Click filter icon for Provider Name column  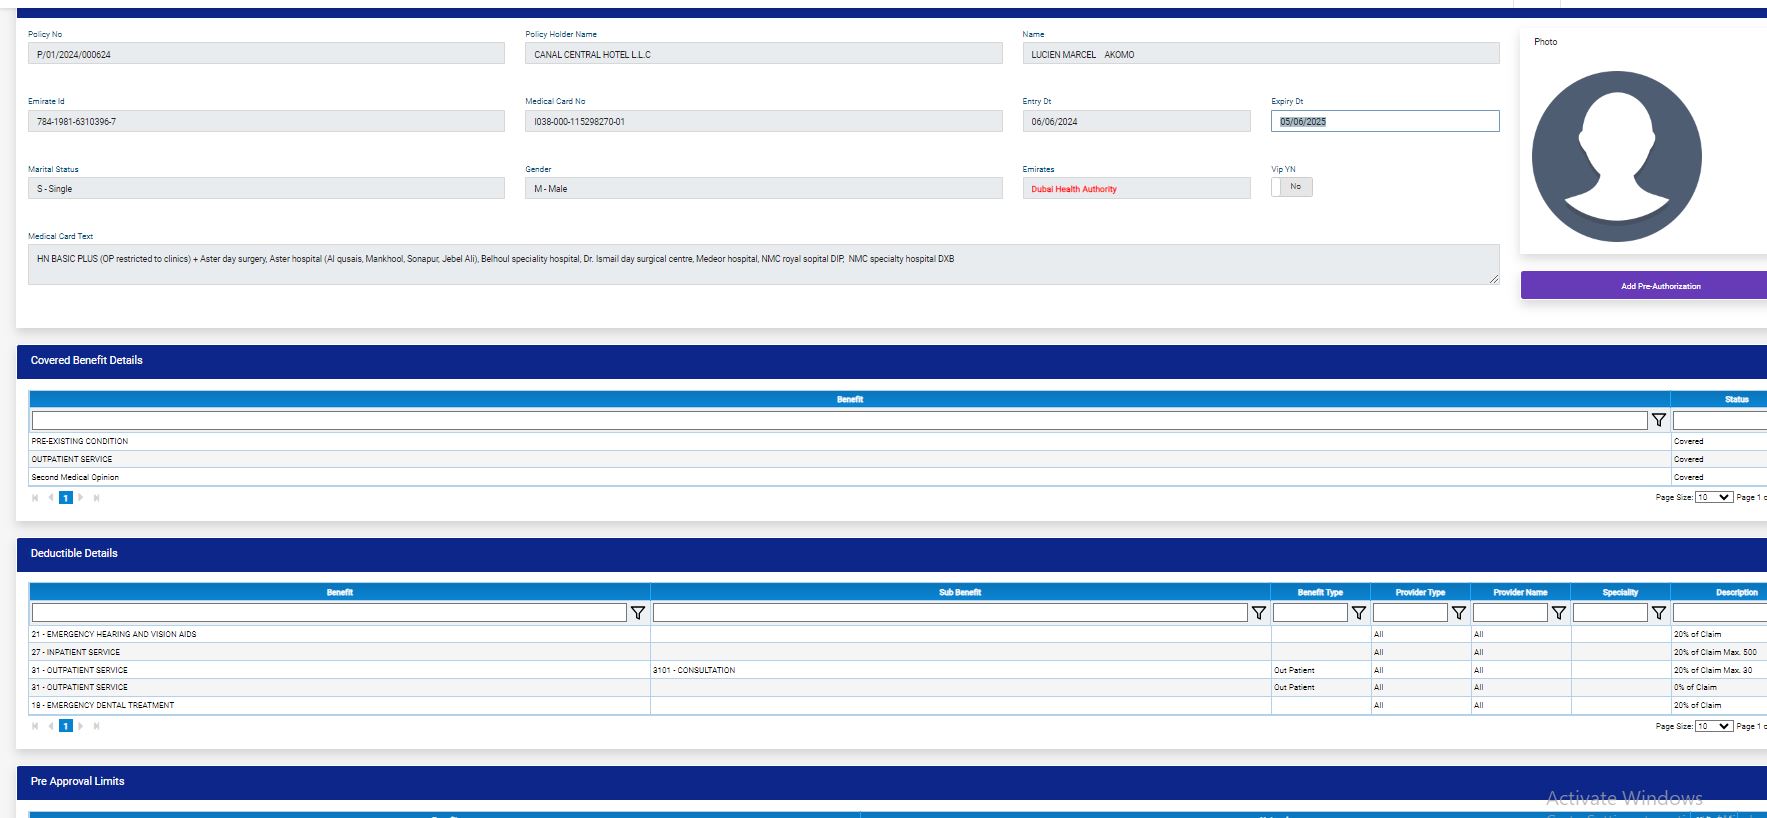[x=1558, y=613]
